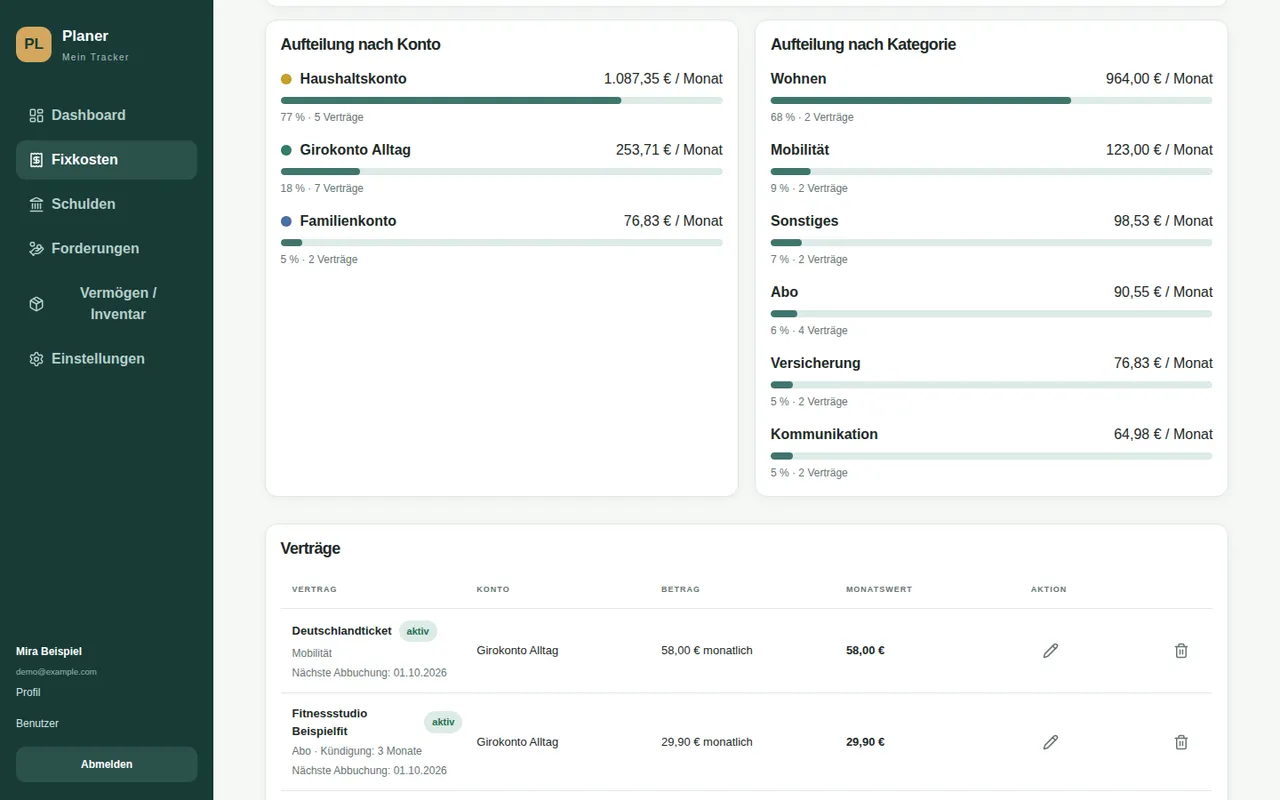The width and height of the screenshot is (1280, 800).
Task: Click the PL app logo badge
Action: pyautogui.click(x=34, y=44)
